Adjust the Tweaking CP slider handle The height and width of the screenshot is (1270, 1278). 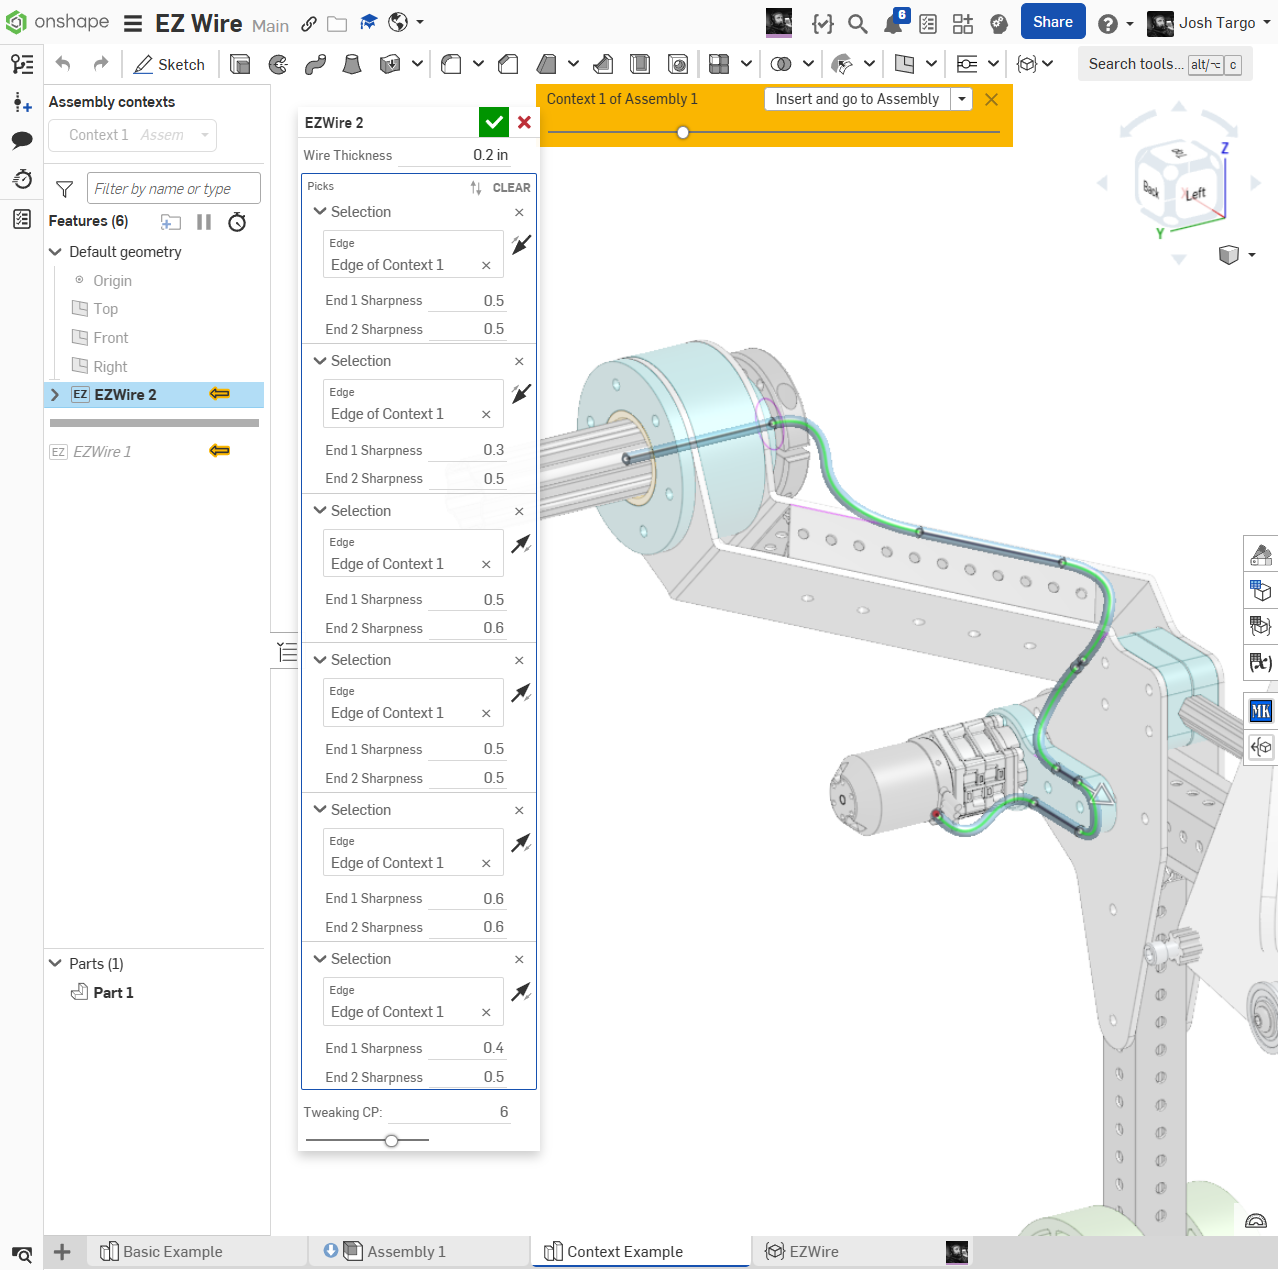pos(392,1140)
